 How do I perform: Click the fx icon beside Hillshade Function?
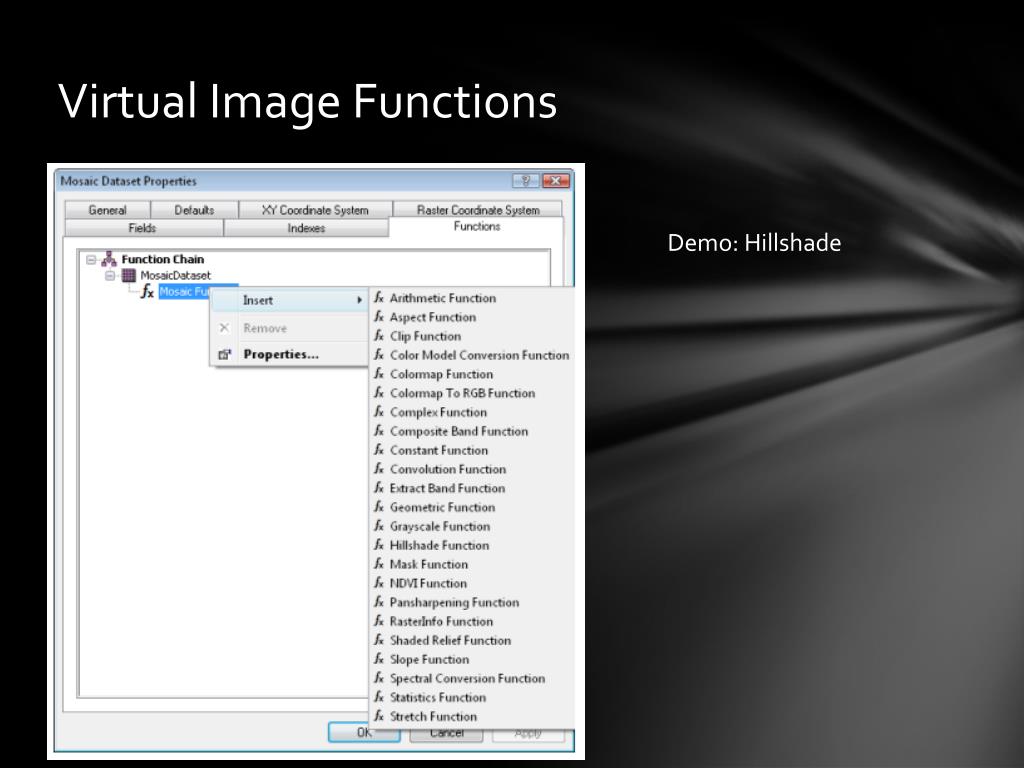(x=379, y=545)
